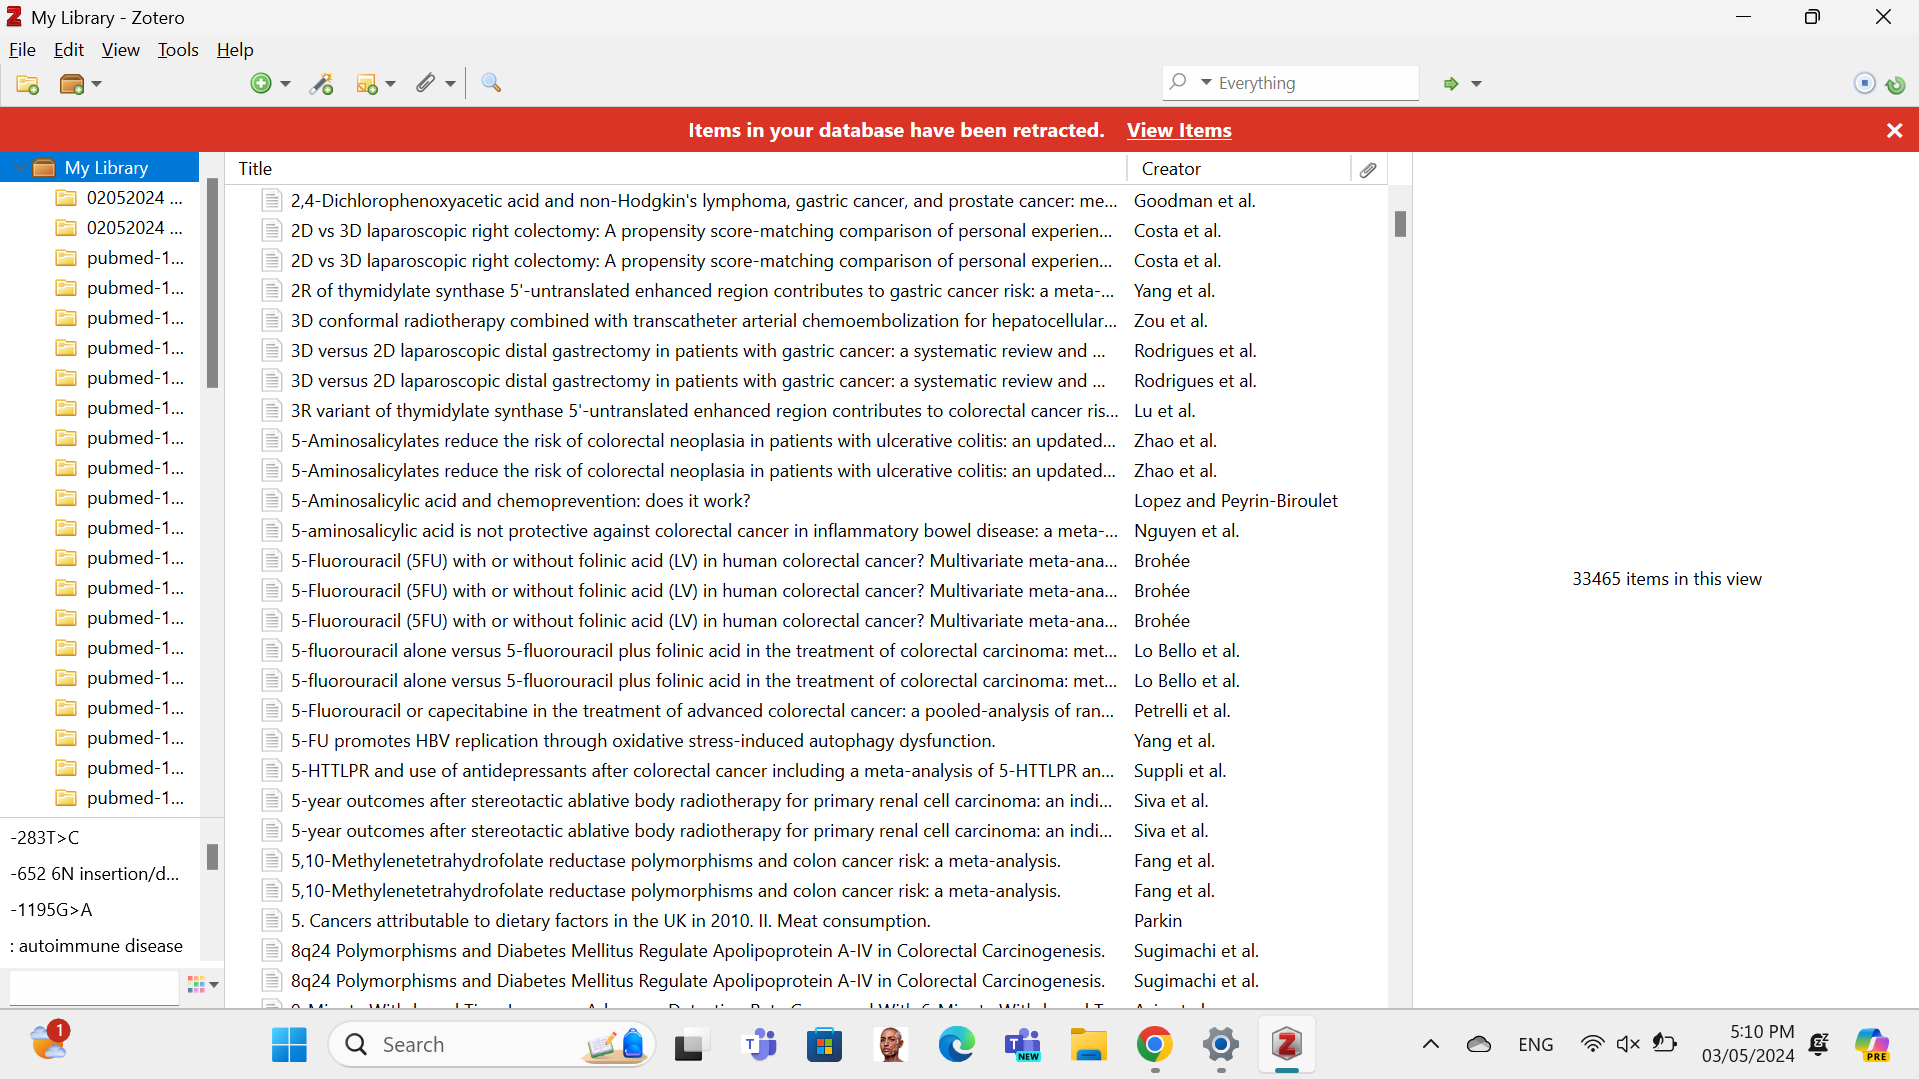Open the New Item dropdown arrow
The image size is (1919, 1079).
click(x=285, y=84)
